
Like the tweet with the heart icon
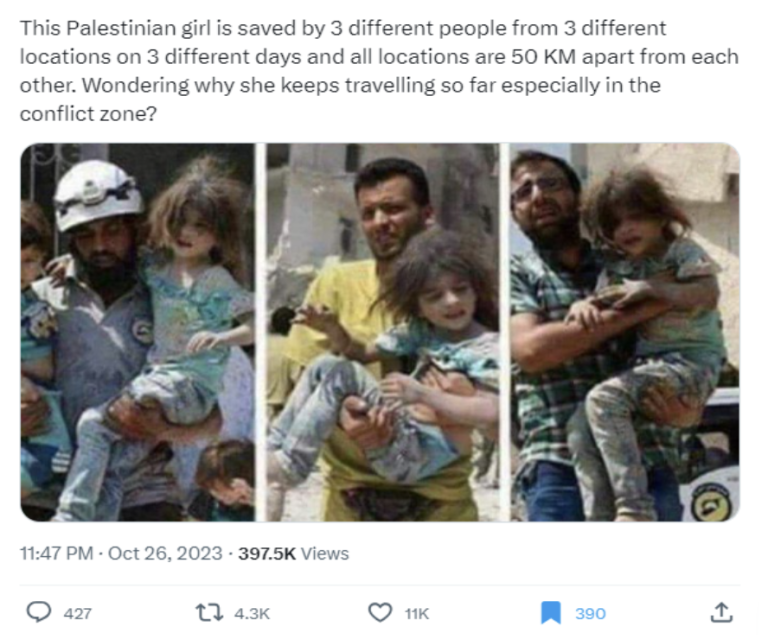pos(380,613)
